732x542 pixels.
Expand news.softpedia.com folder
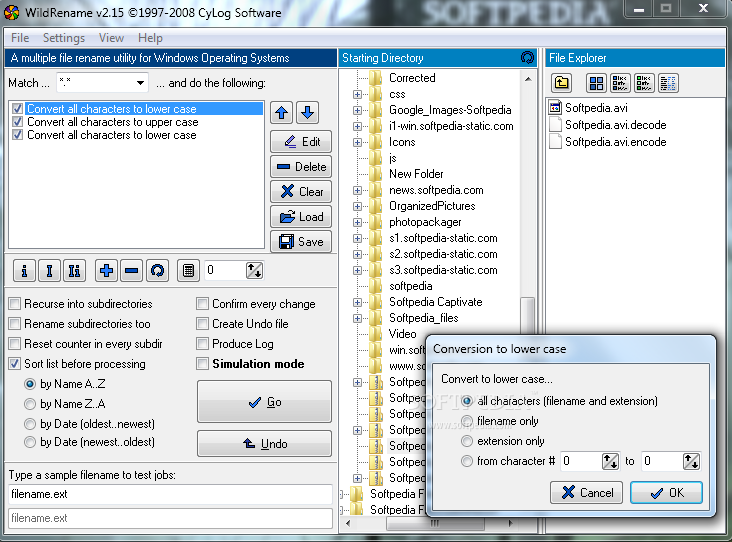pos(357,190)
